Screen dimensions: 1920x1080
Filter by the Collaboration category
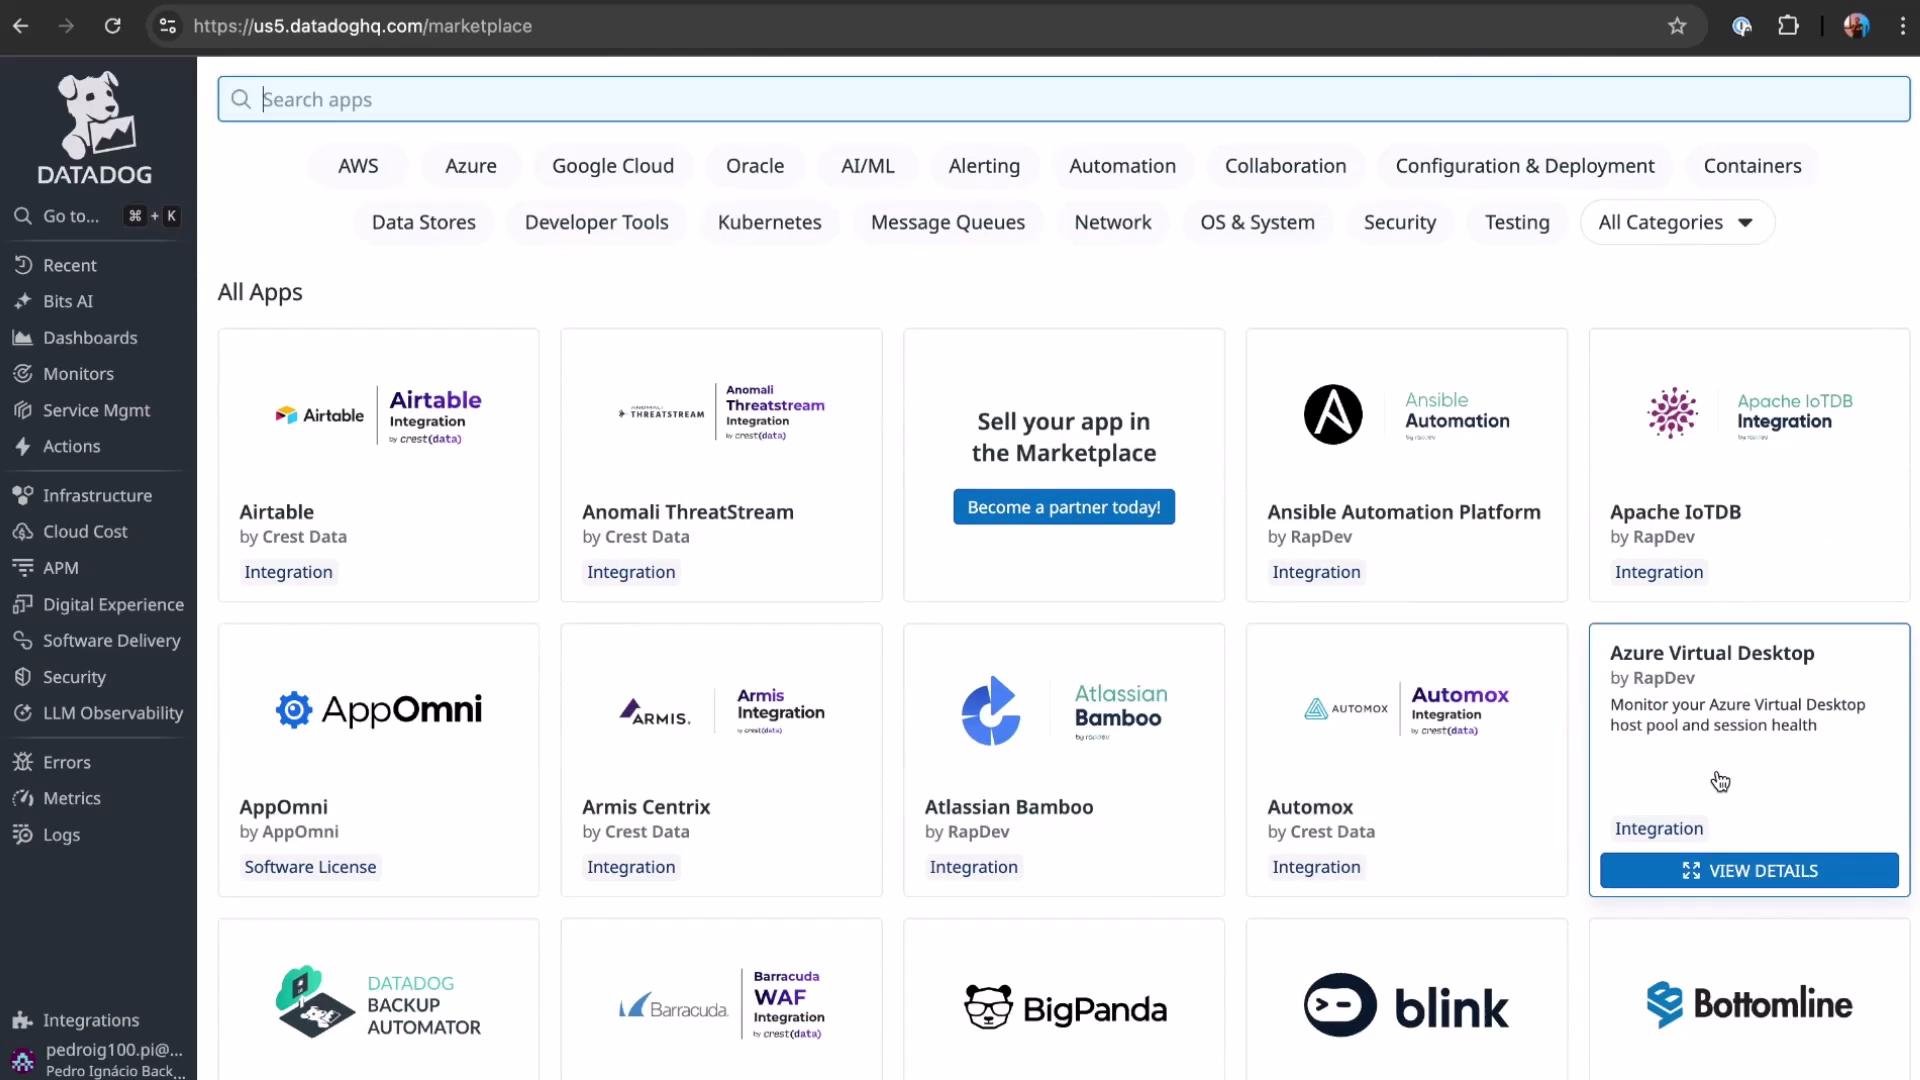(x=1286, y=166)
